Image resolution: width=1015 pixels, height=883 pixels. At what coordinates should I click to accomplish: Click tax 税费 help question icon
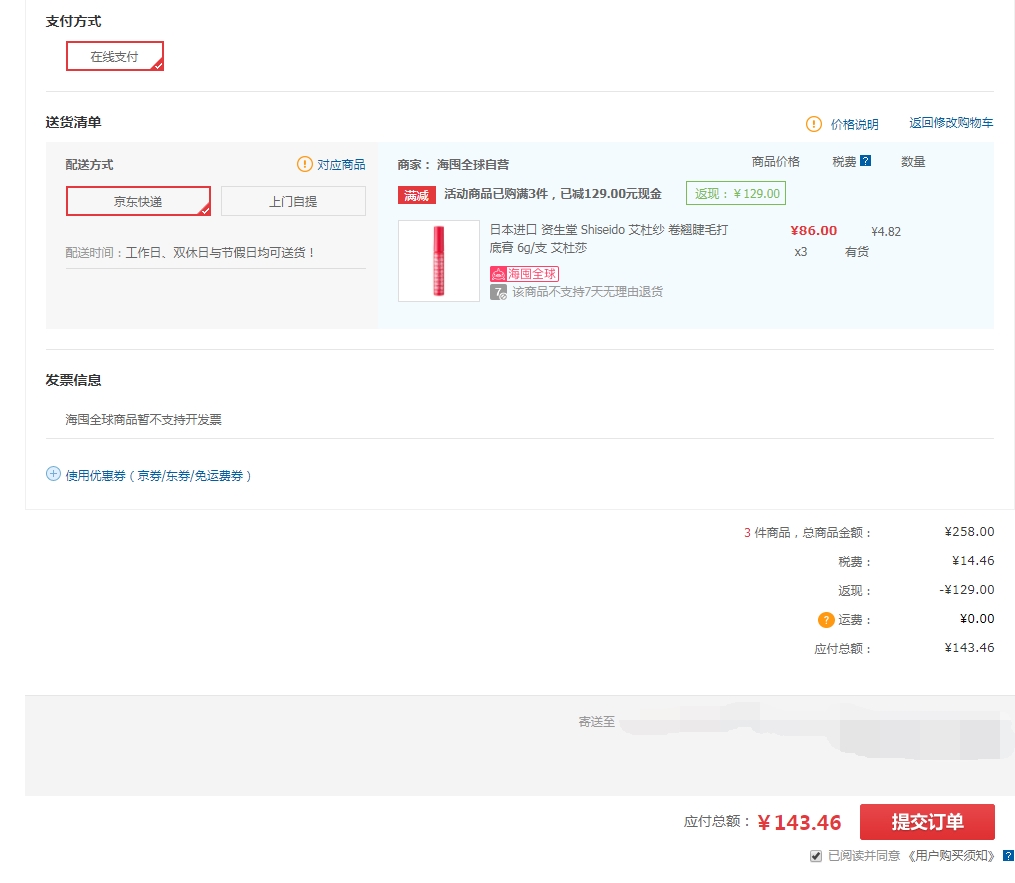click(x=865, y=161)
